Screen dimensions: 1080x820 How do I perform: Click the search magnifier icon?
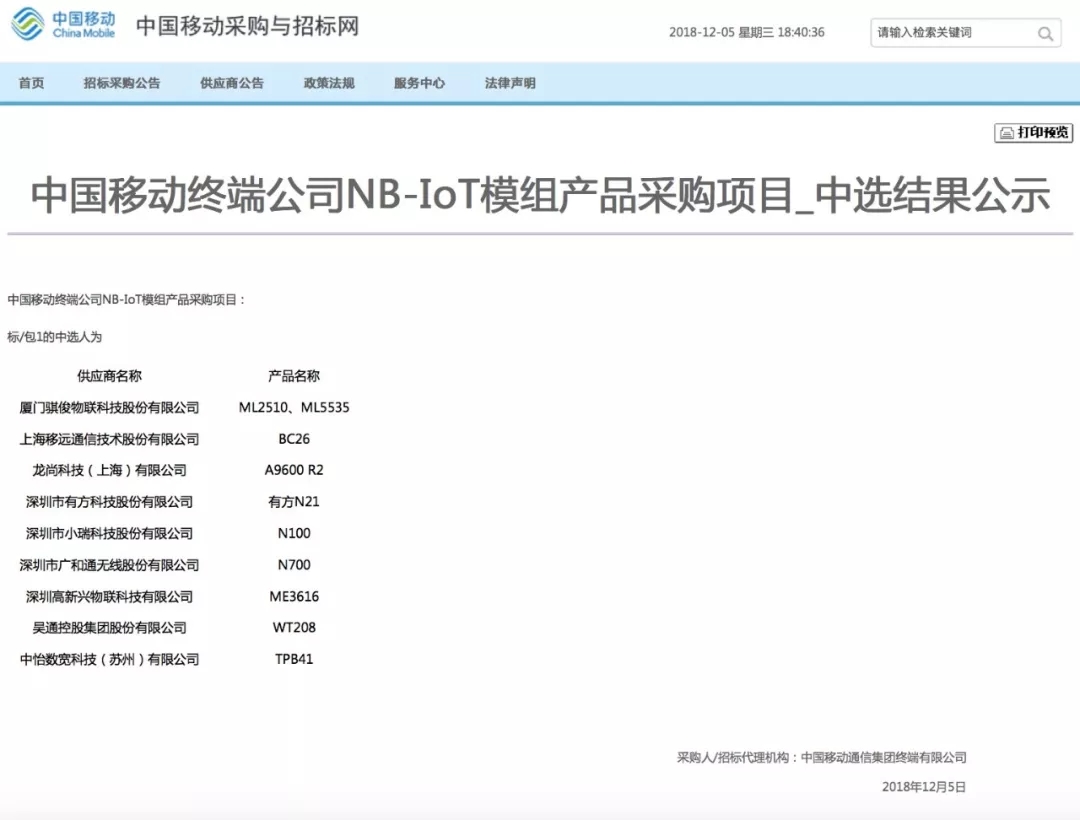(x=1045, y=34)
